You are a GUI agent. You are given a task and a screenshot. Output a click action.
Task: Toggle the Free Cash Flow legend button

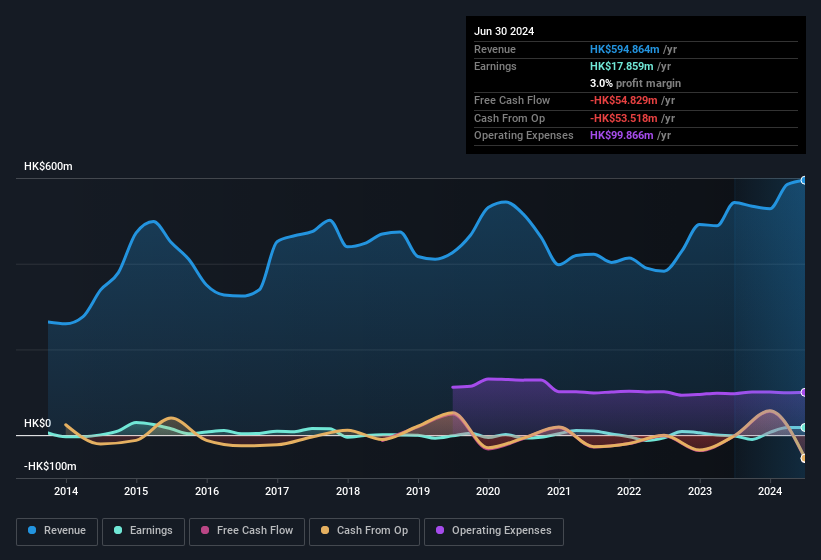click(247, 531)
